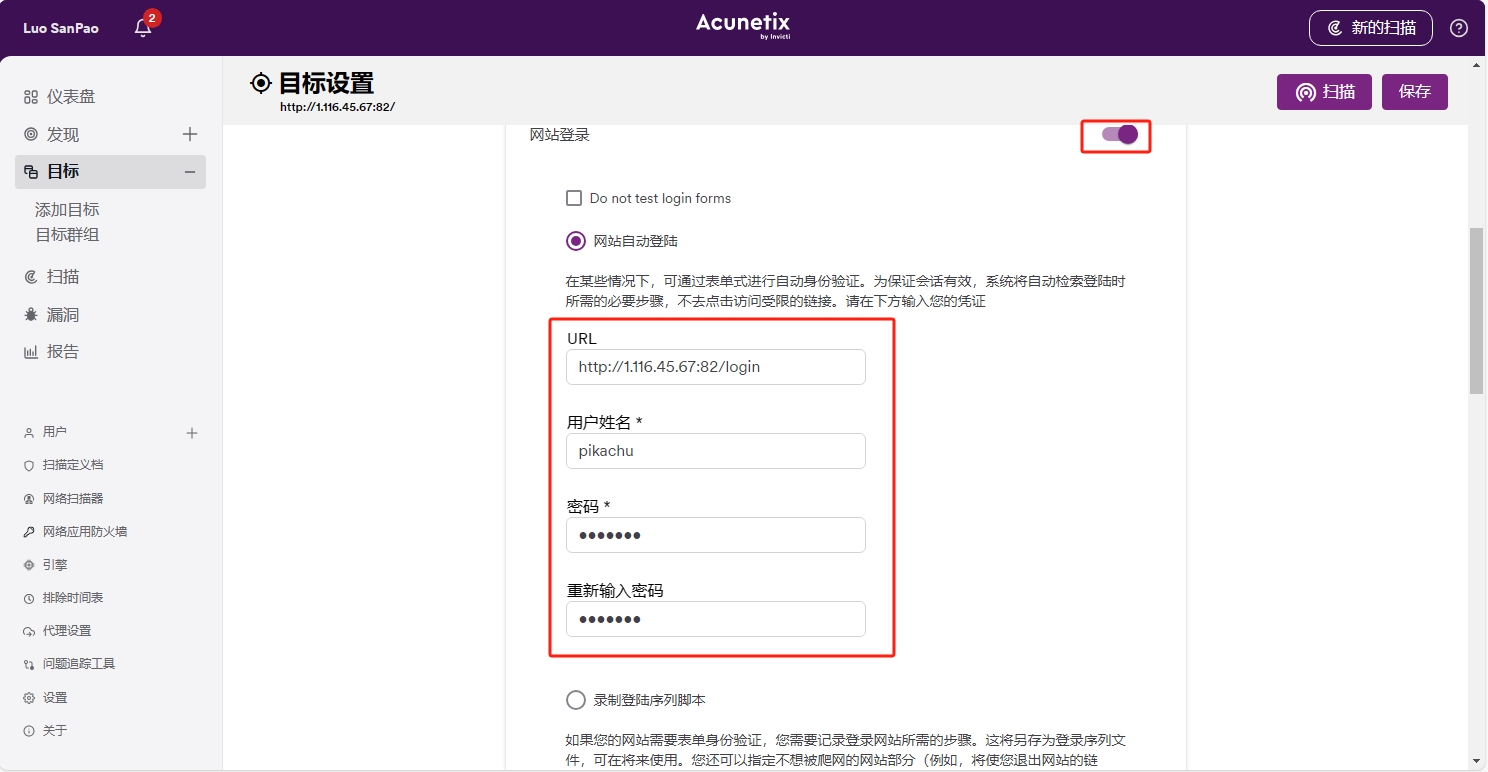Open the 发现 menu item
The image size is (1488, 772).
63,134
